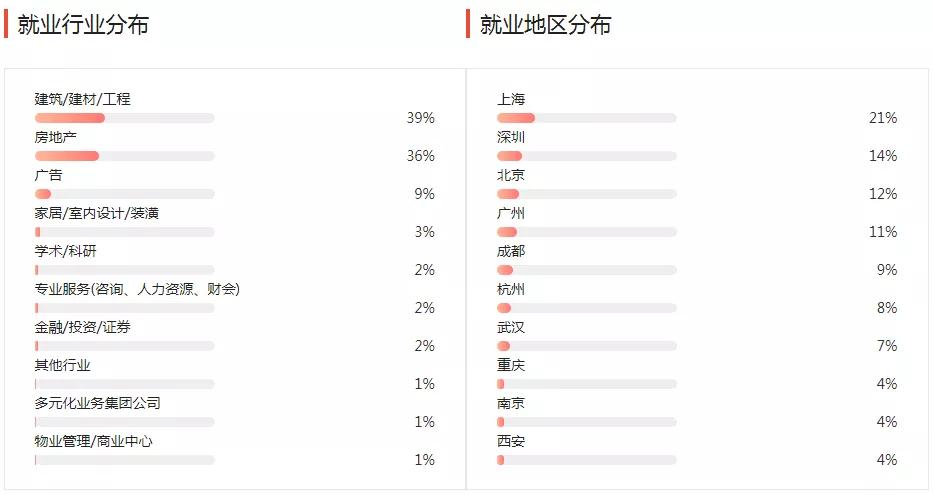Click the 成都 region progress bar
The width and height of the screenshot is (933, 495).
coord(587,270)
